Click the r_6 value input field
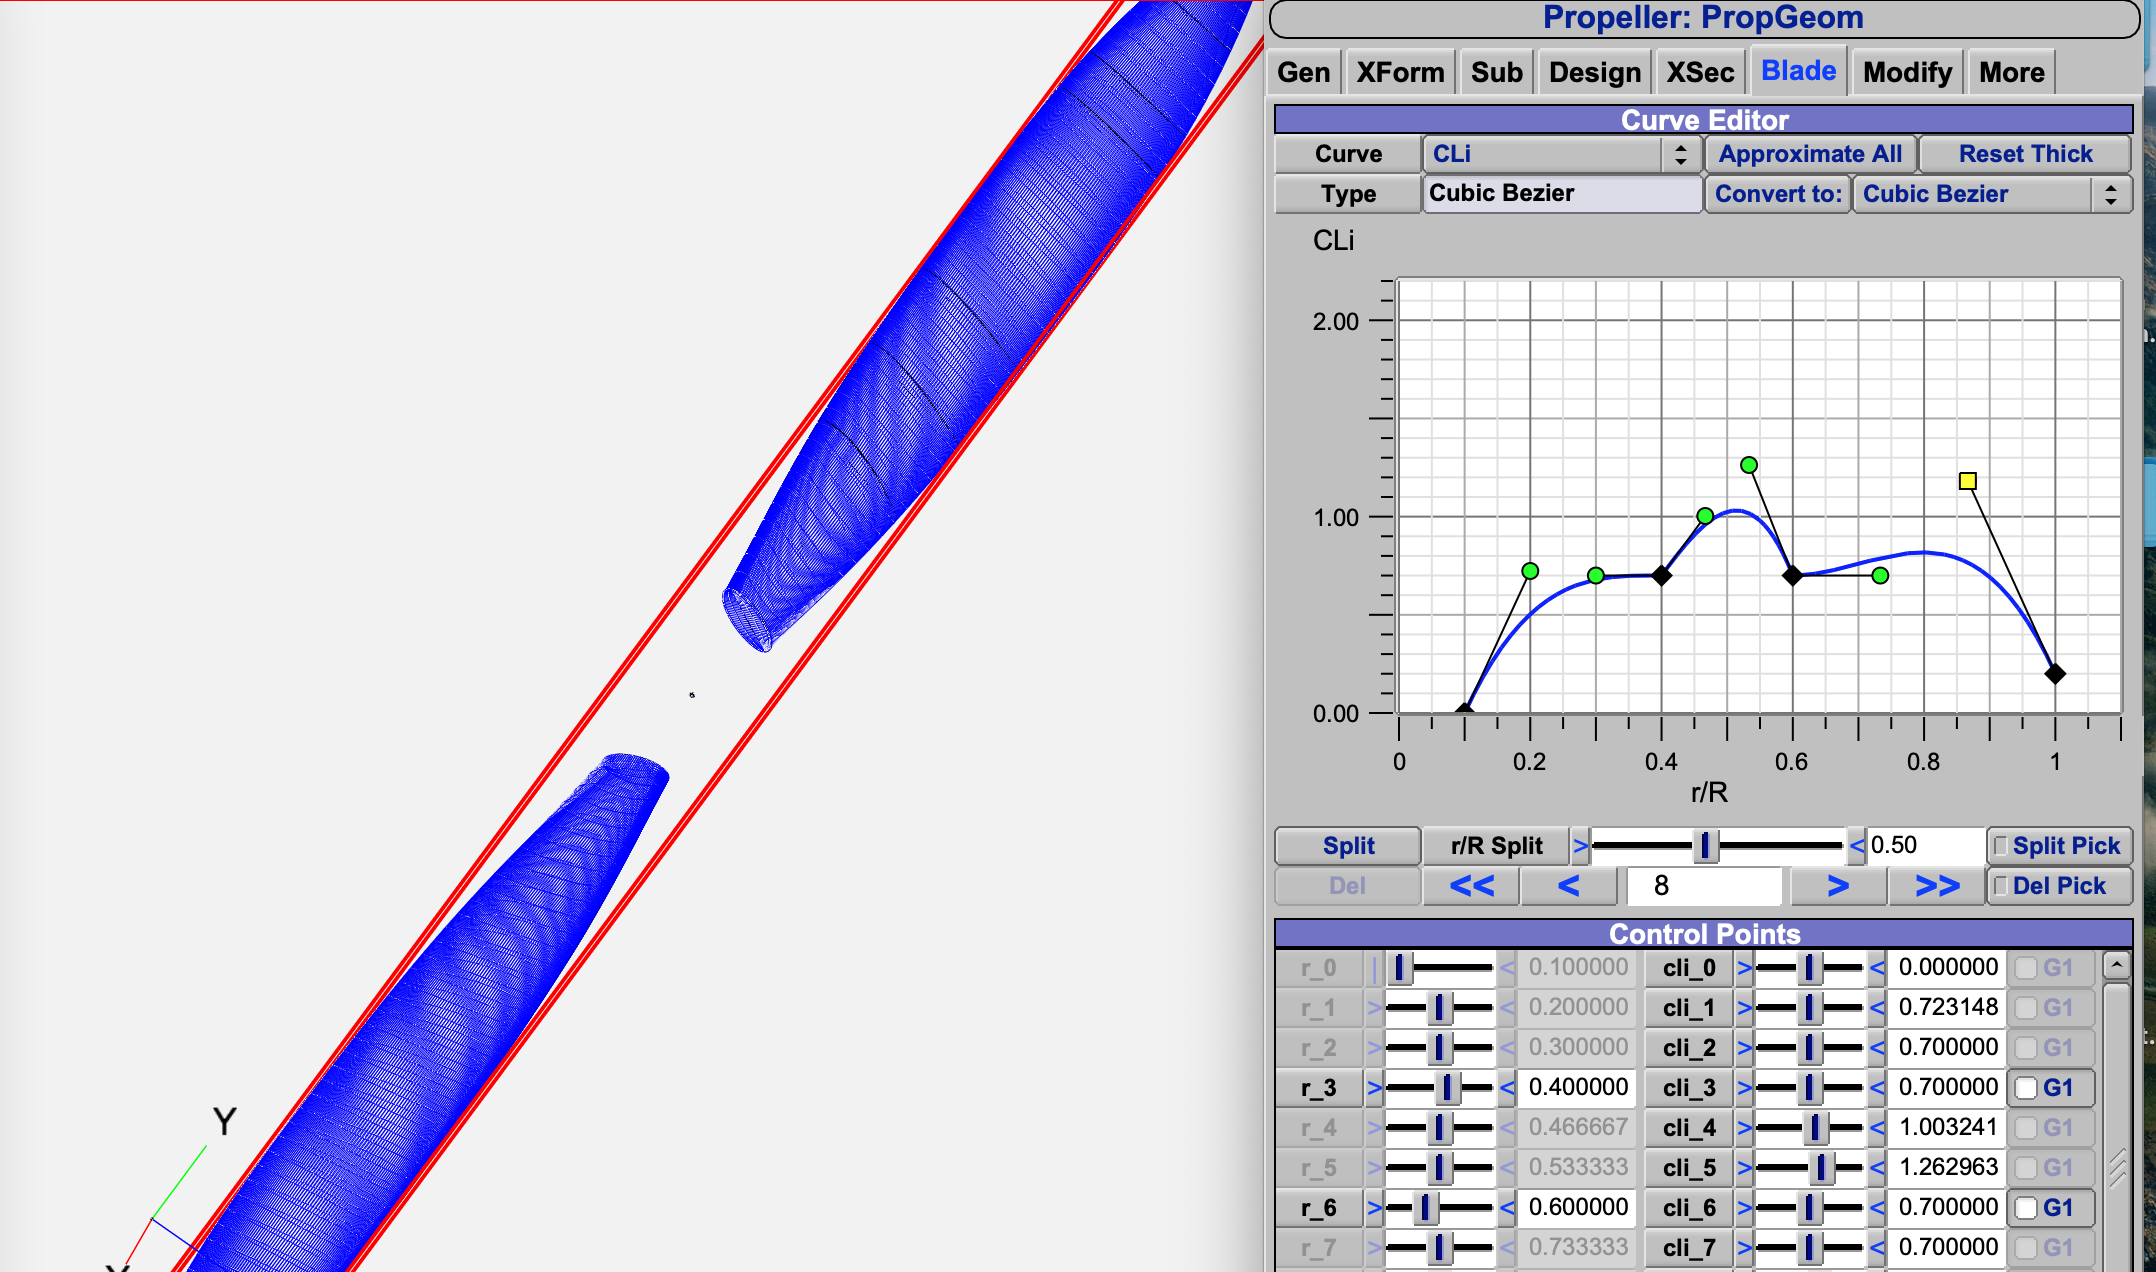Screen dimensions: 2156x1272 (x=1577, y=1207)
